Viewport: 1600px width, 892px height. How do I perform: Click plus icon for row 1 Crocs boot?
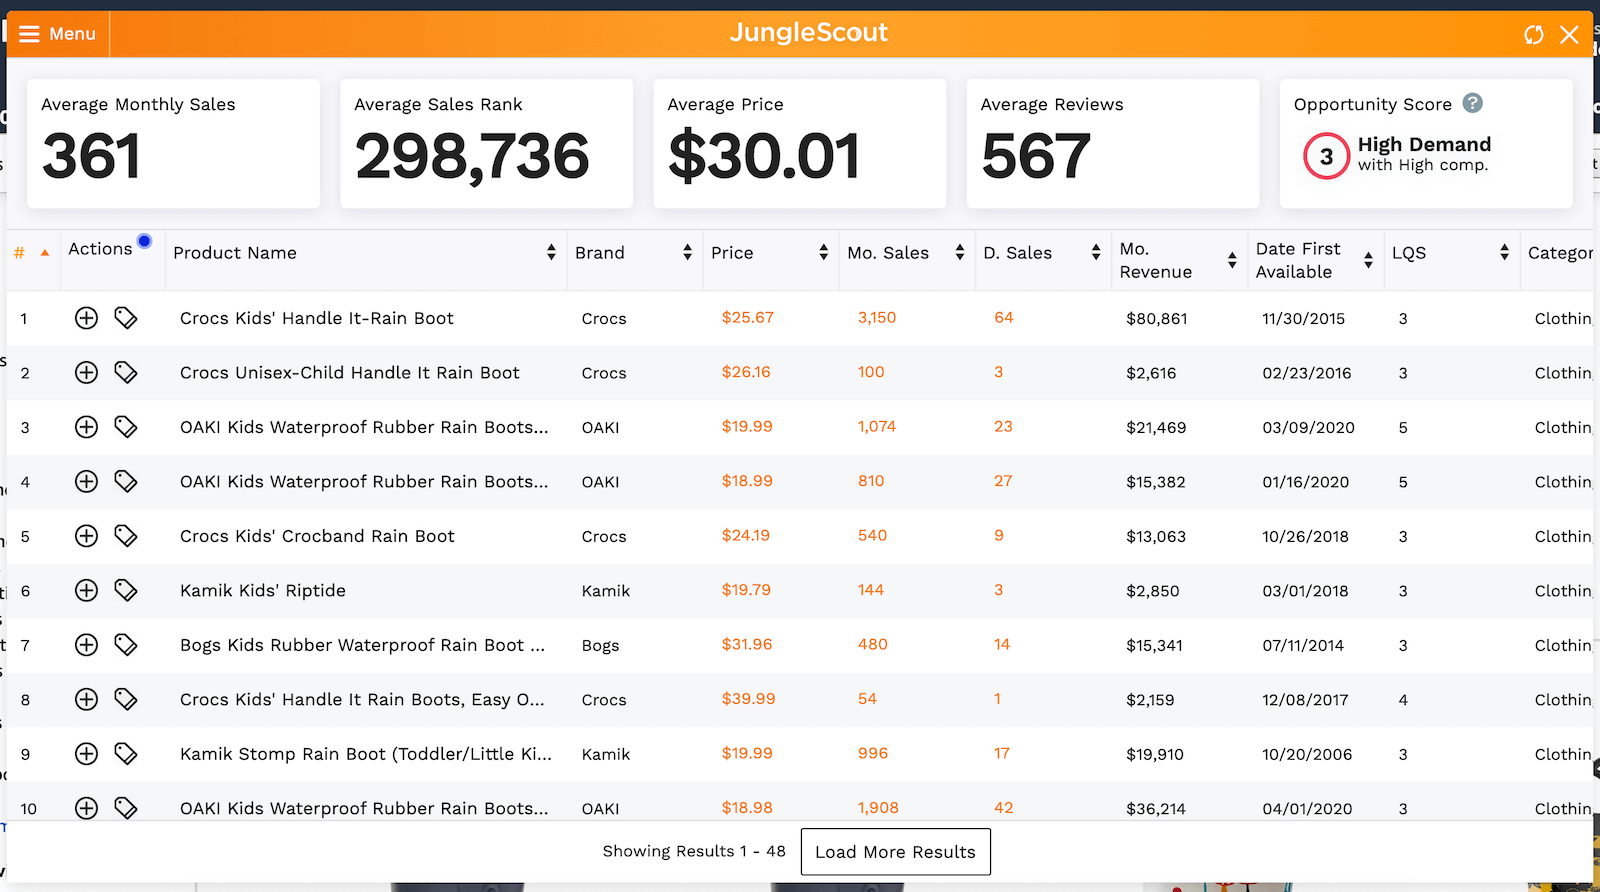tap(87, 318)
